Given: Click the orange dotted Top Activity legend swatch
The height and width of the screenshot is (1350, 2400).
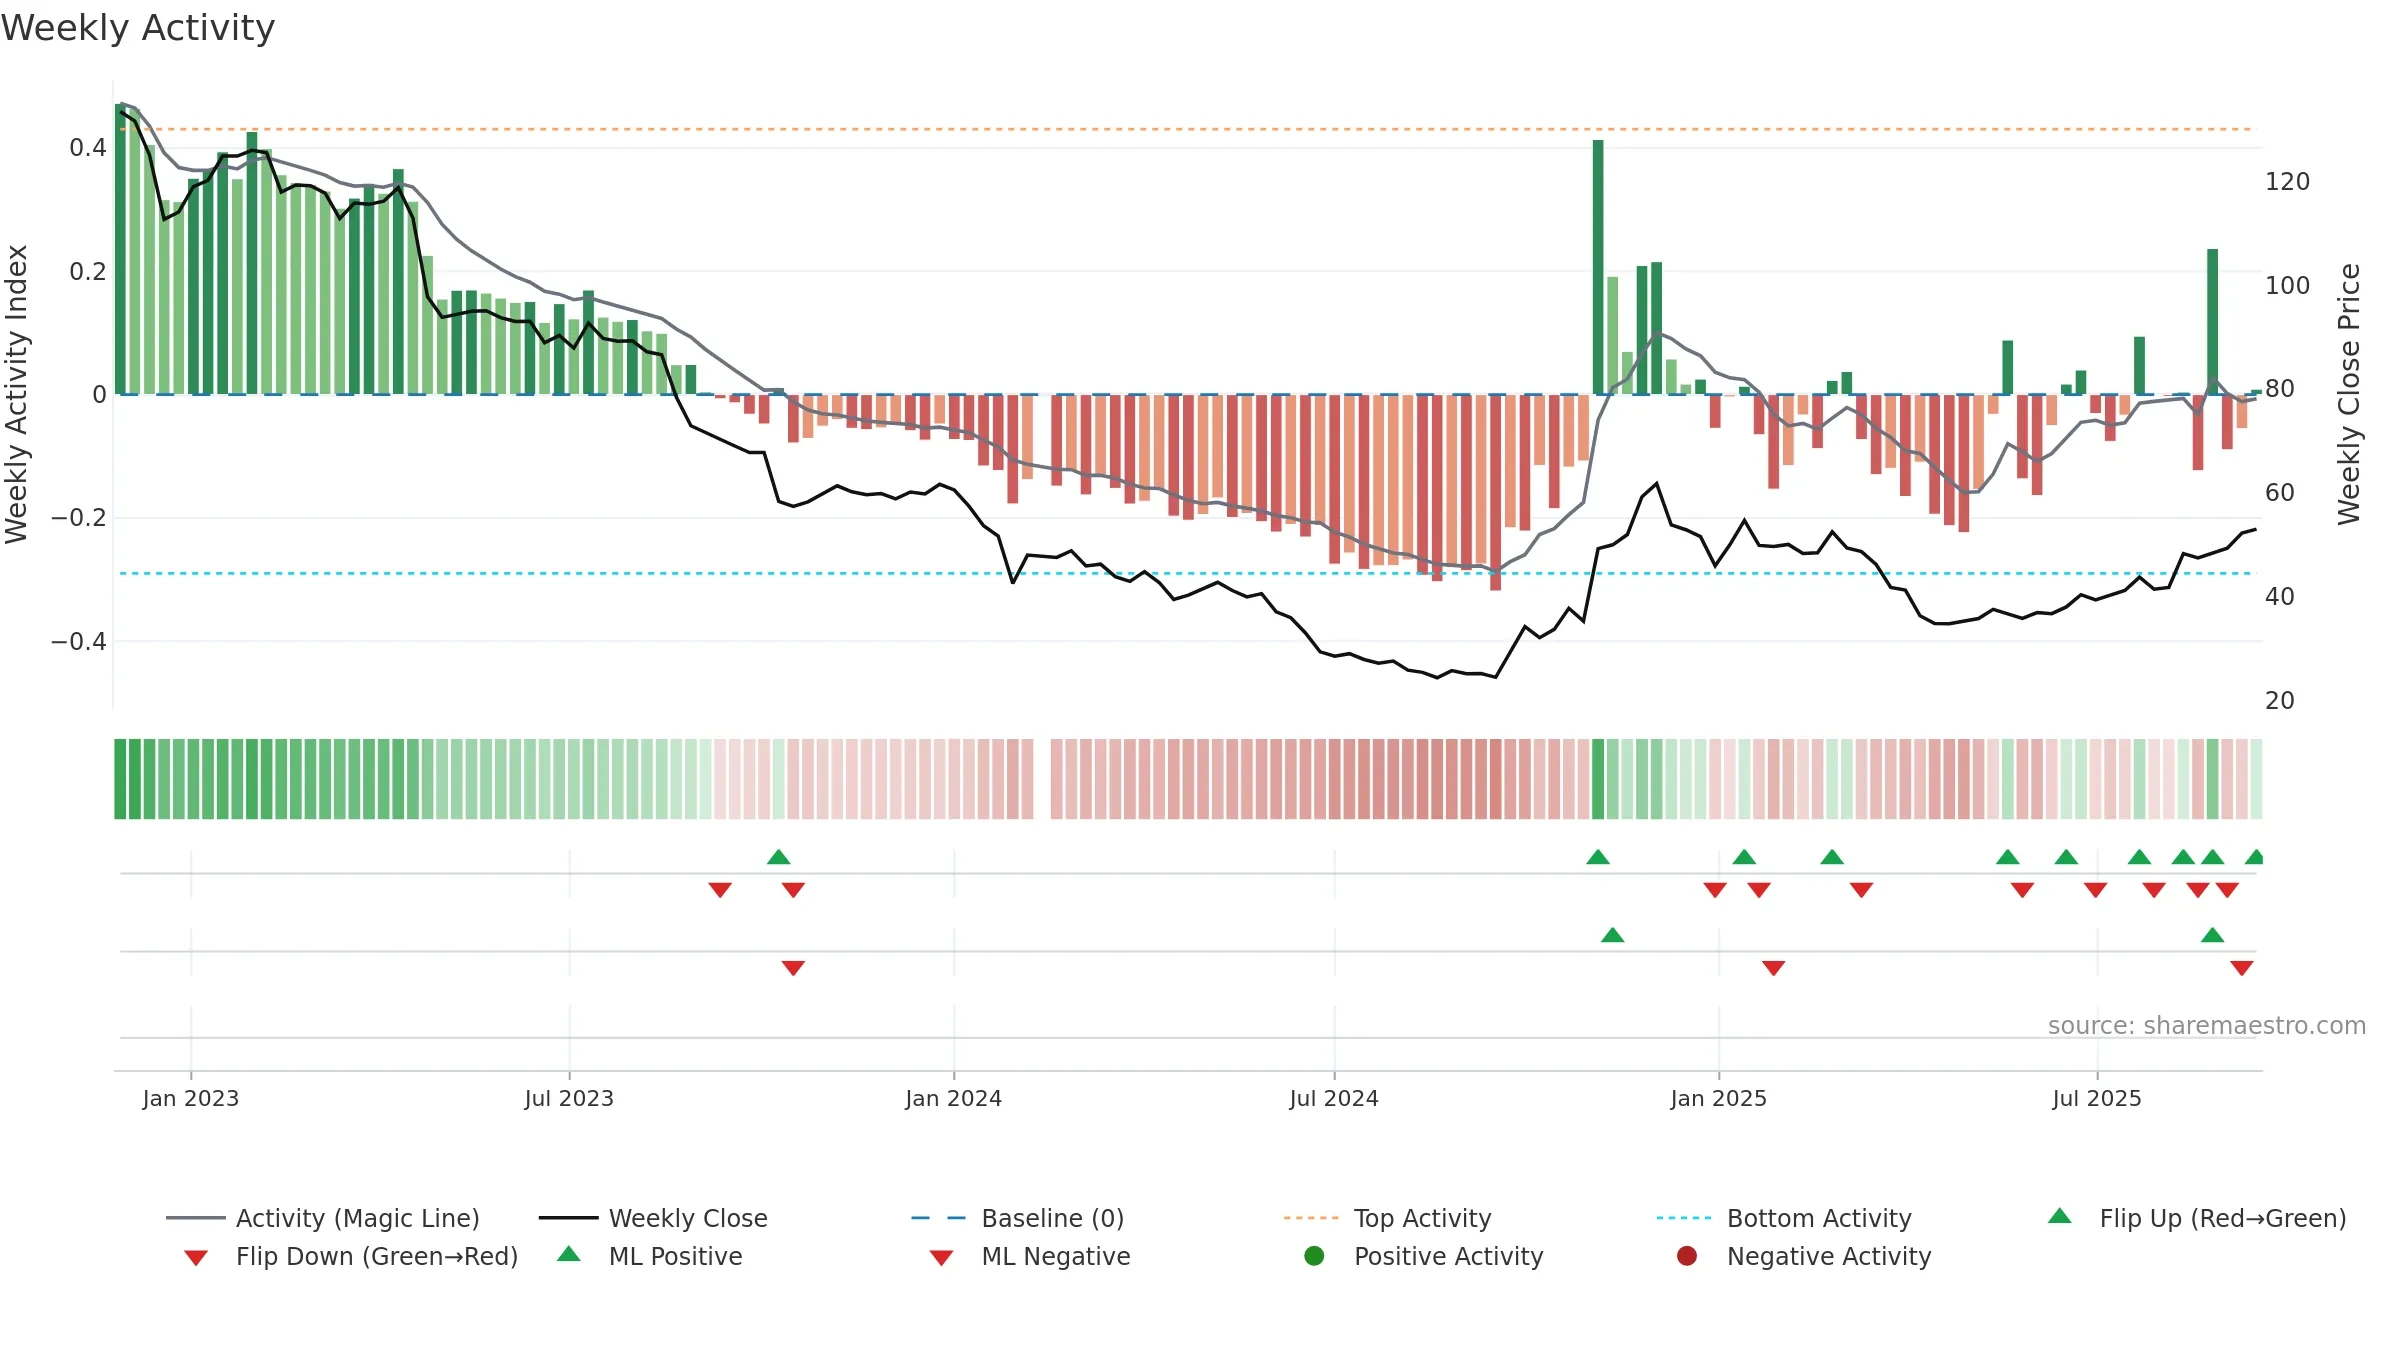Looking at the screenshot, I should (x=1311, y=1218).
